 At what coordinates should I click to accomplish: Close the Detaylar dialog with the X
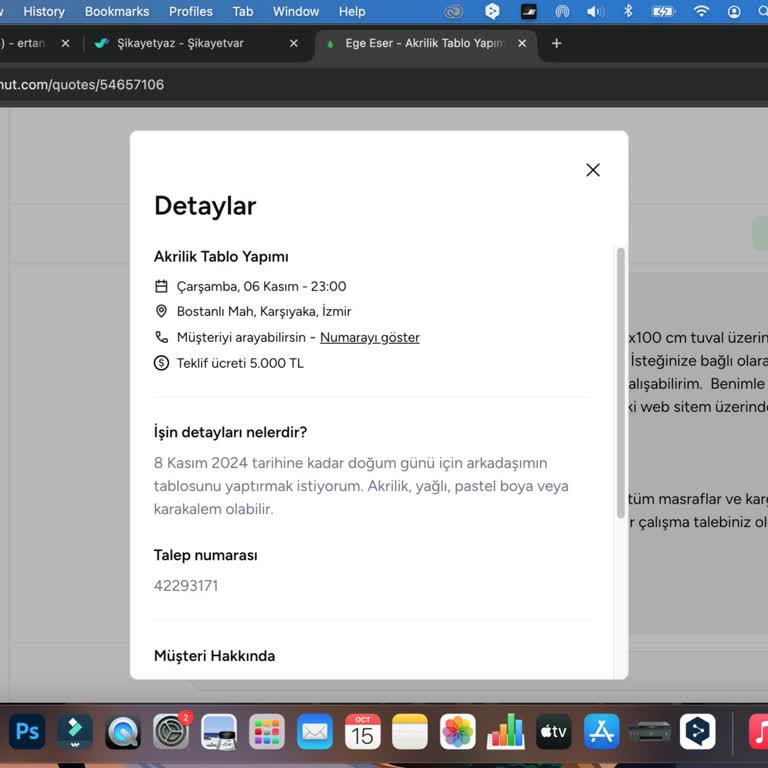click(x=593, y=170)
